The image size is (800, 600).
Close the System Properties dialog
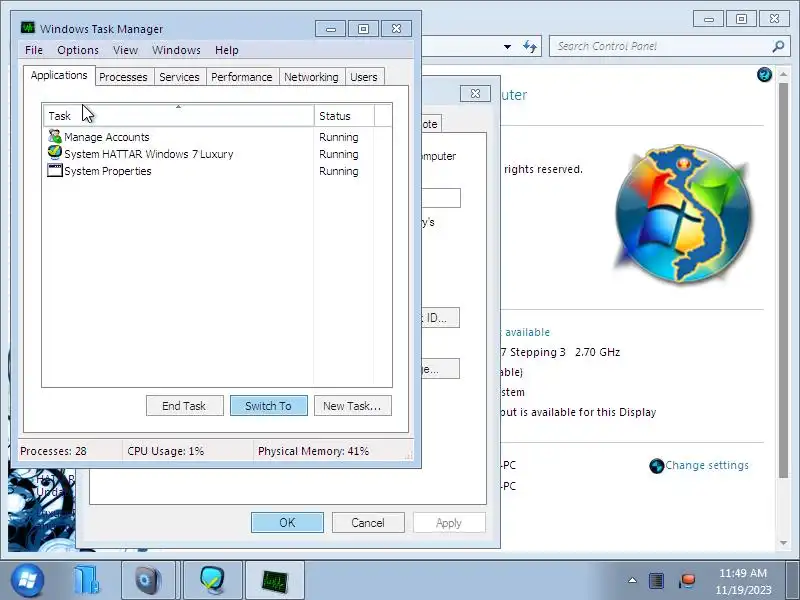[476, 94]
